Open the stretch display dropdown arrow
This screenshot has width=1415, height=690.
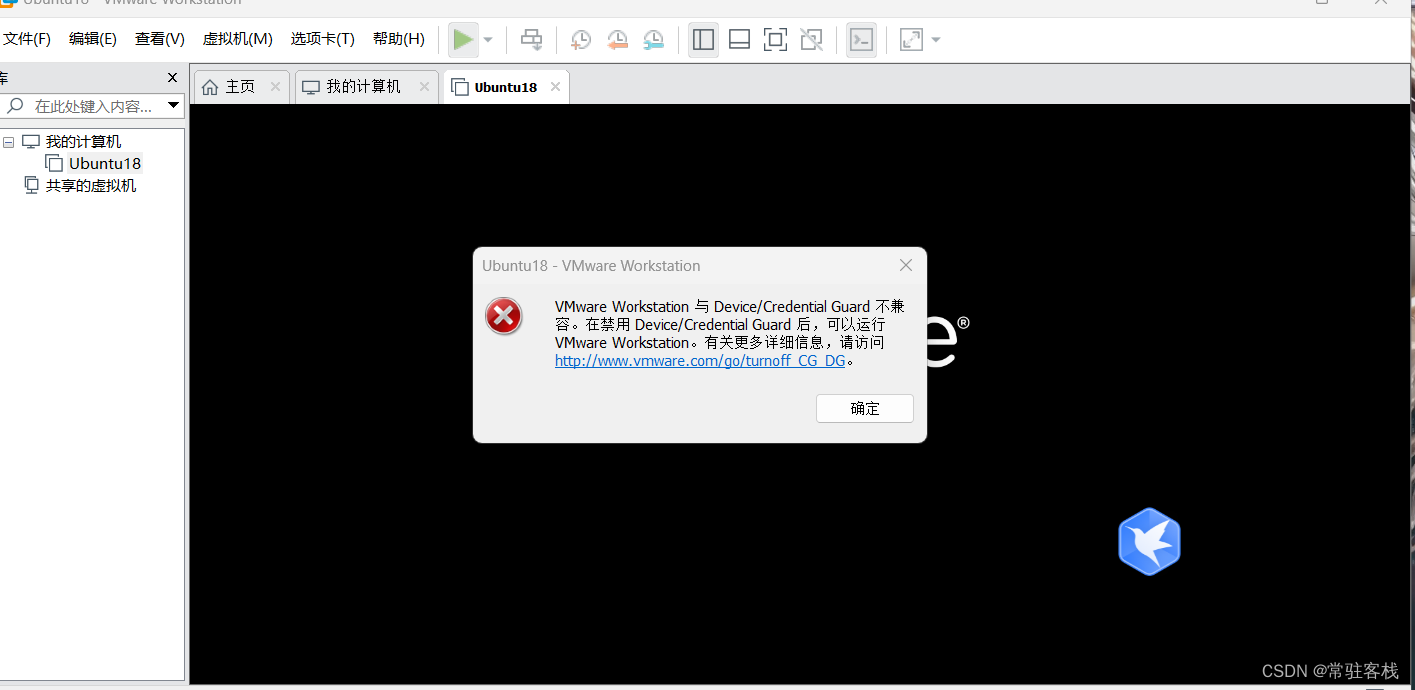[936, 40]
